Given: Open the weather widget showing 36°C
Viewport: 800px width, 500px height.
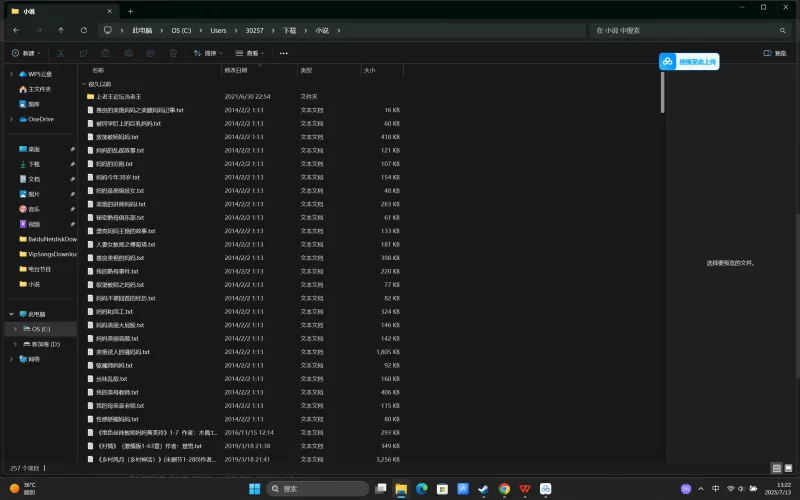Looking at the screenshot, I should pos(23,489).
